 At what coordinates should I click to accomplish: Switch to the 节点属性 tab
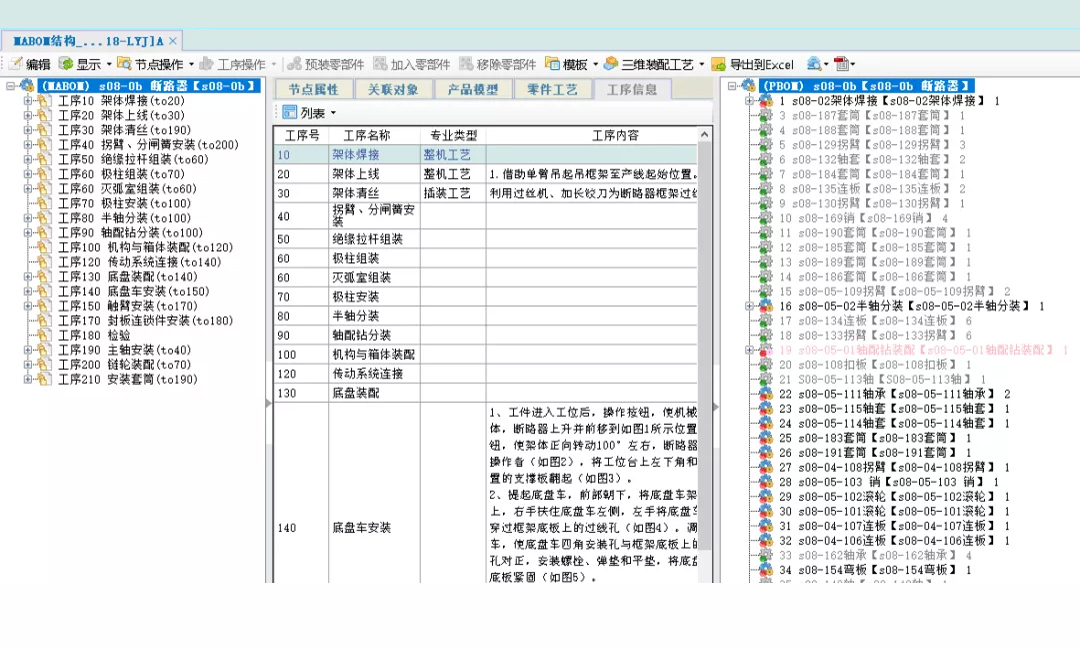tap(313, 89)
